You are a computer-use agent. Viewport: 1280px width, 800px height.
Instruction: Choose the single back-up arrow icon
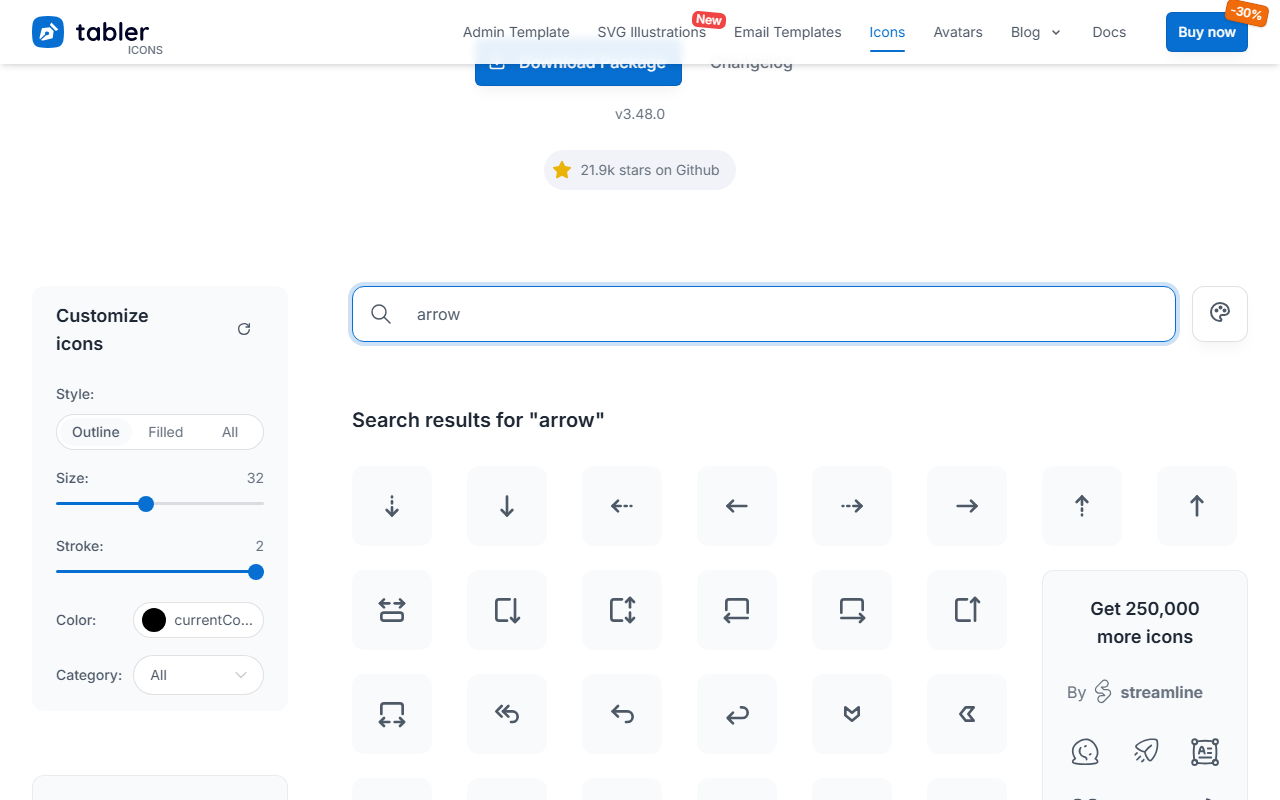click(x=622, y=714)
